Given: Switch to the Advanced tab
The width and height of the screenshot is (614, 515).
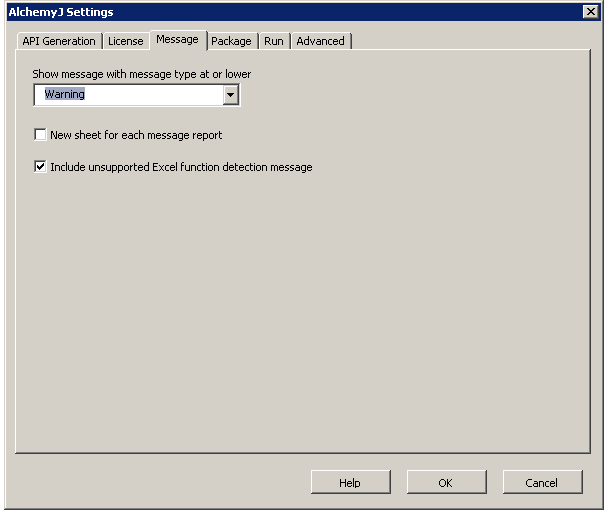Looking at the screenshot, I should (x=320, y=41).
